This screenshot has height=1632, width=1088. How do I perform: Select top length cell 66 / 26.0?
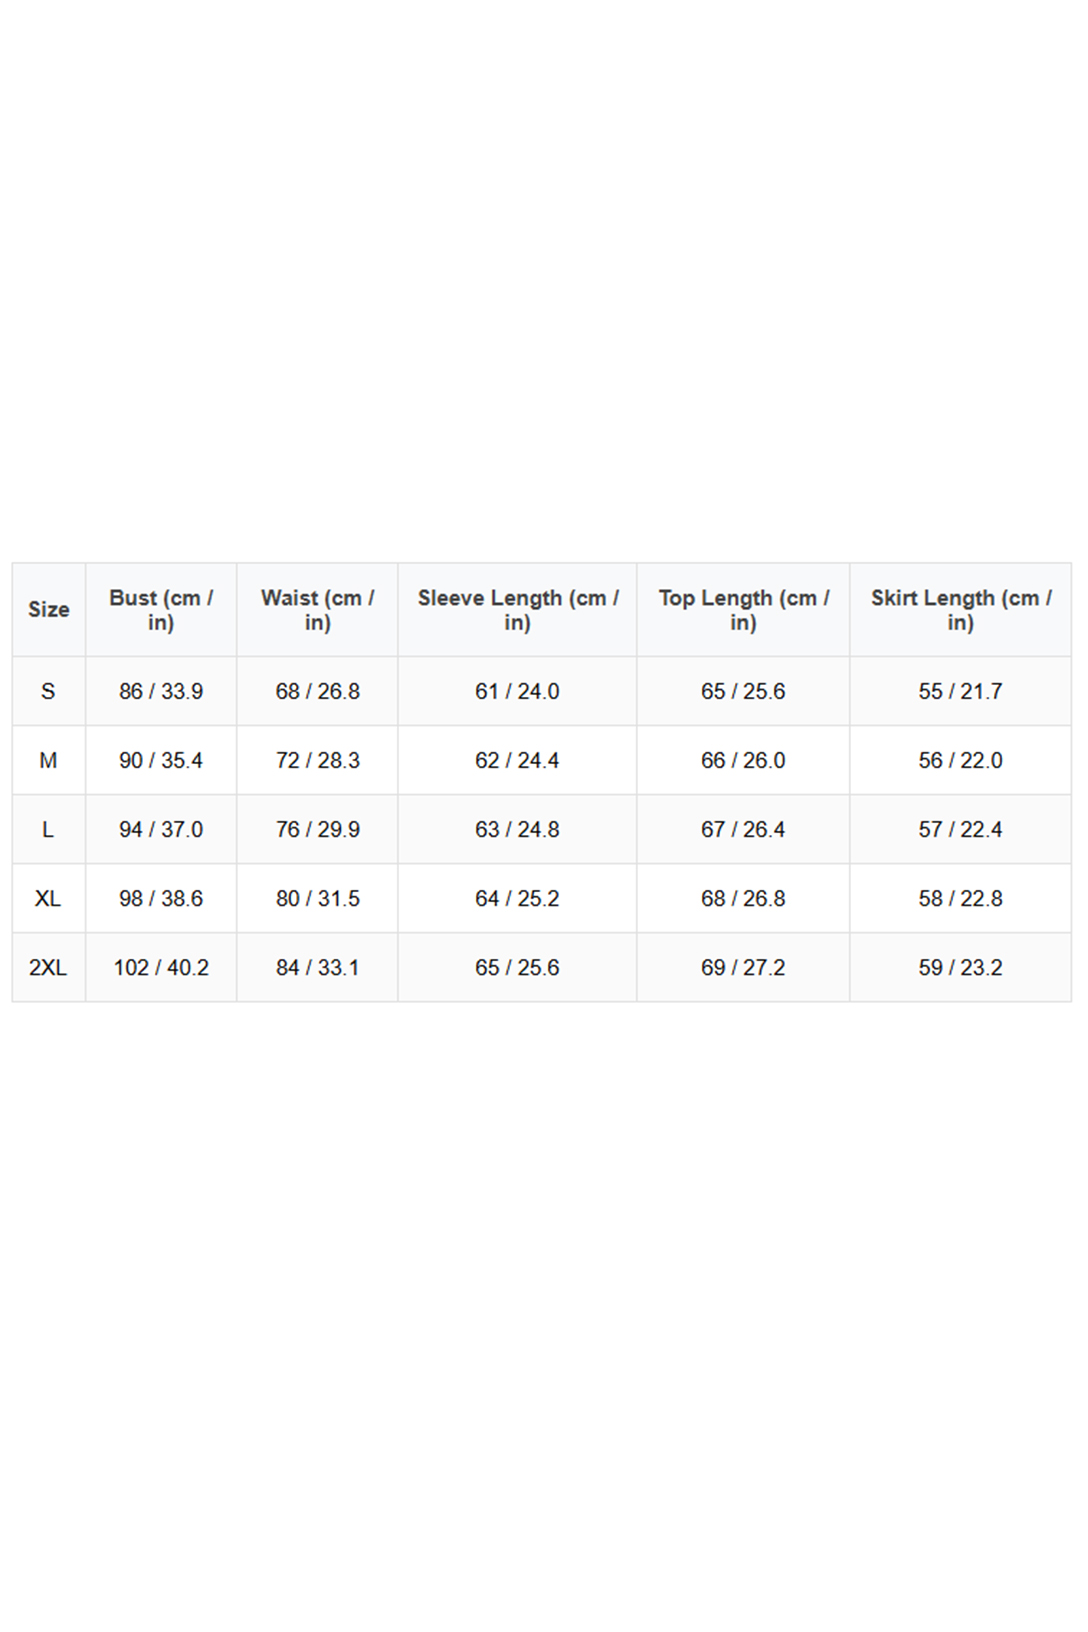coord(743,760)
